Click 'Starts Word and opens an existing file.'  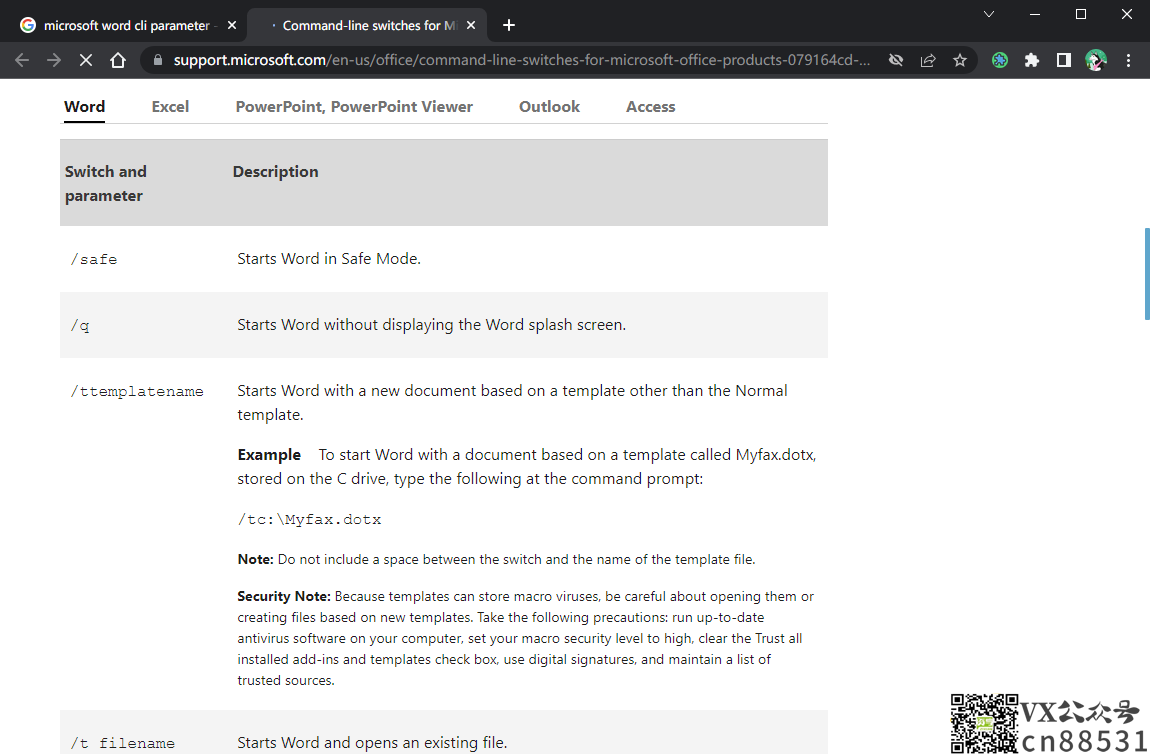point(373,742)
